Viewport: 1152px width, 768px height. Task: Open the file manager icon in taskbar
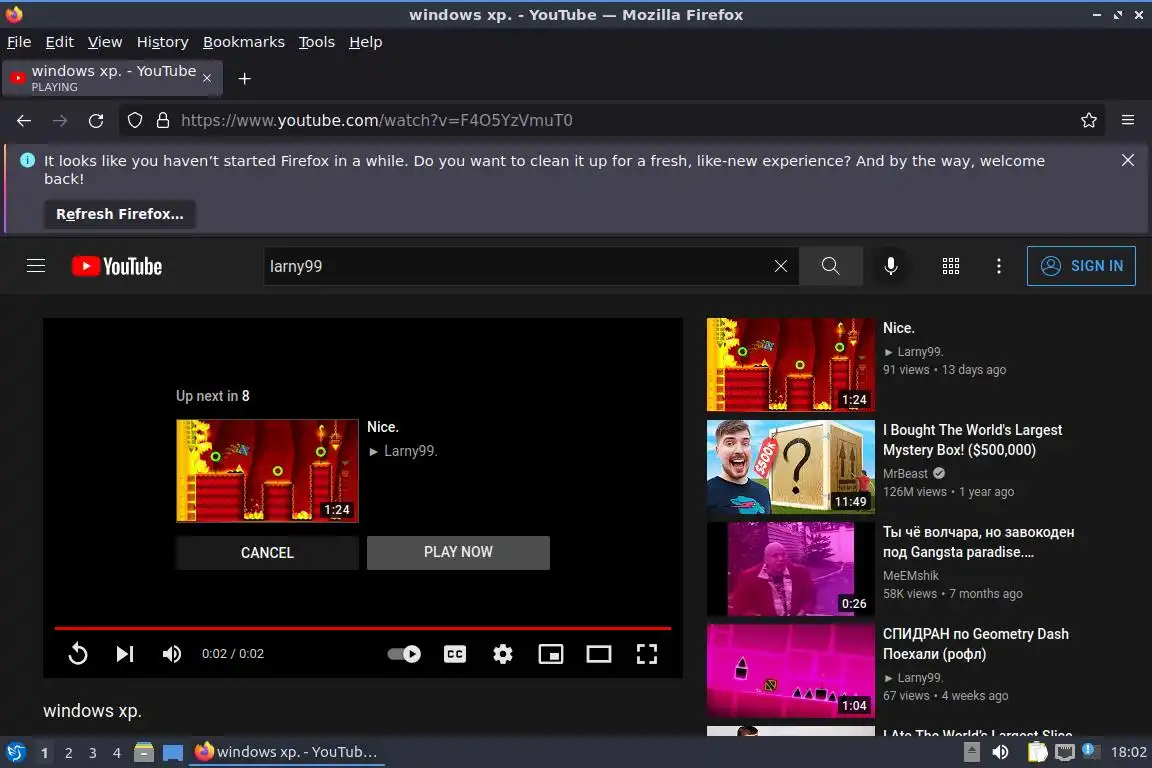[x=144, y=752]
